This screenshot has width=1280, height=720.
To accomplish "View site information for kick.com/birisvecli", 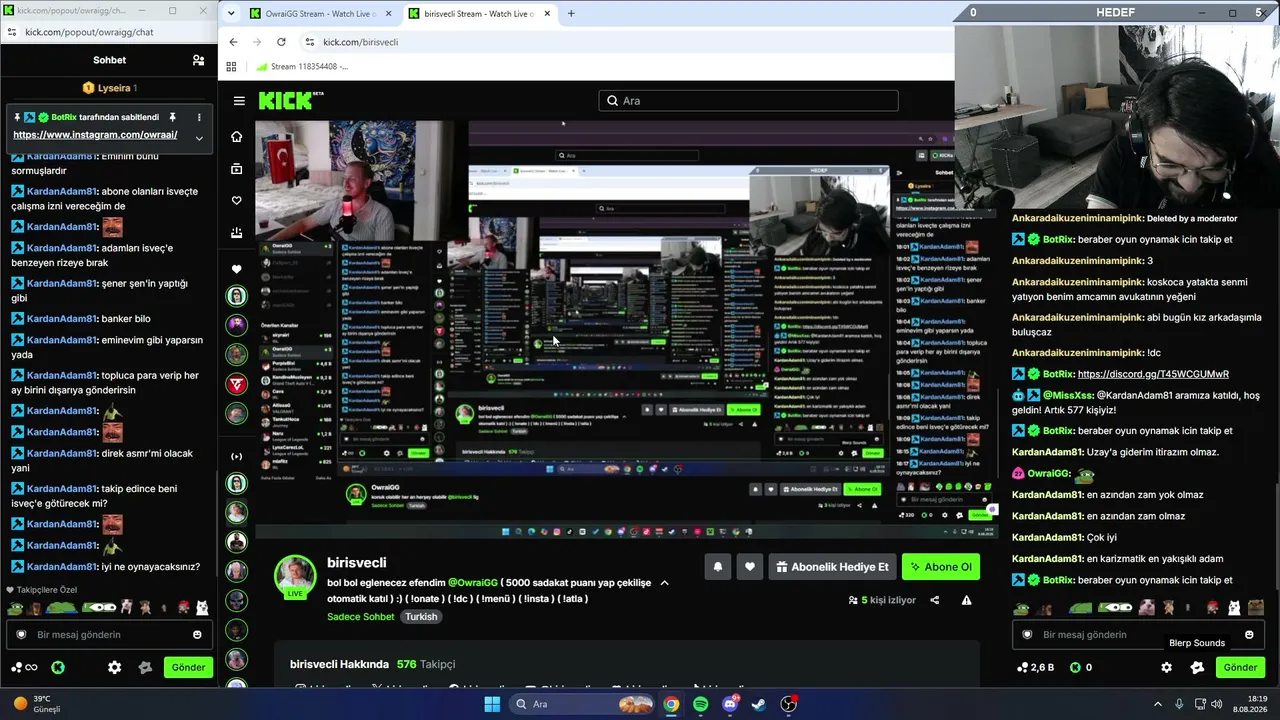I will (310, 42).
